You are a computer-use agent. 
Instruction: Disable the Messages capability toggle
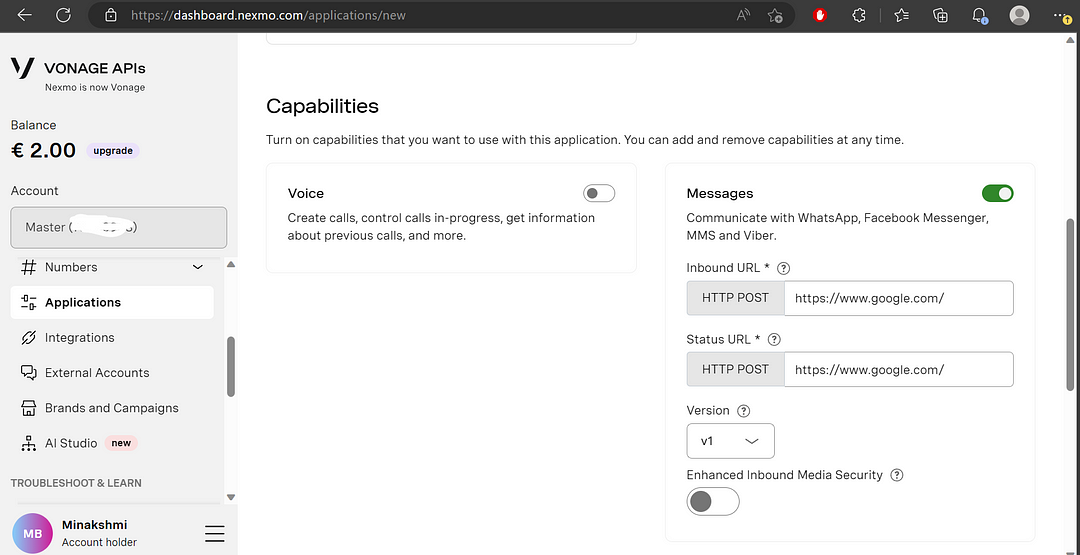point(997,193)
